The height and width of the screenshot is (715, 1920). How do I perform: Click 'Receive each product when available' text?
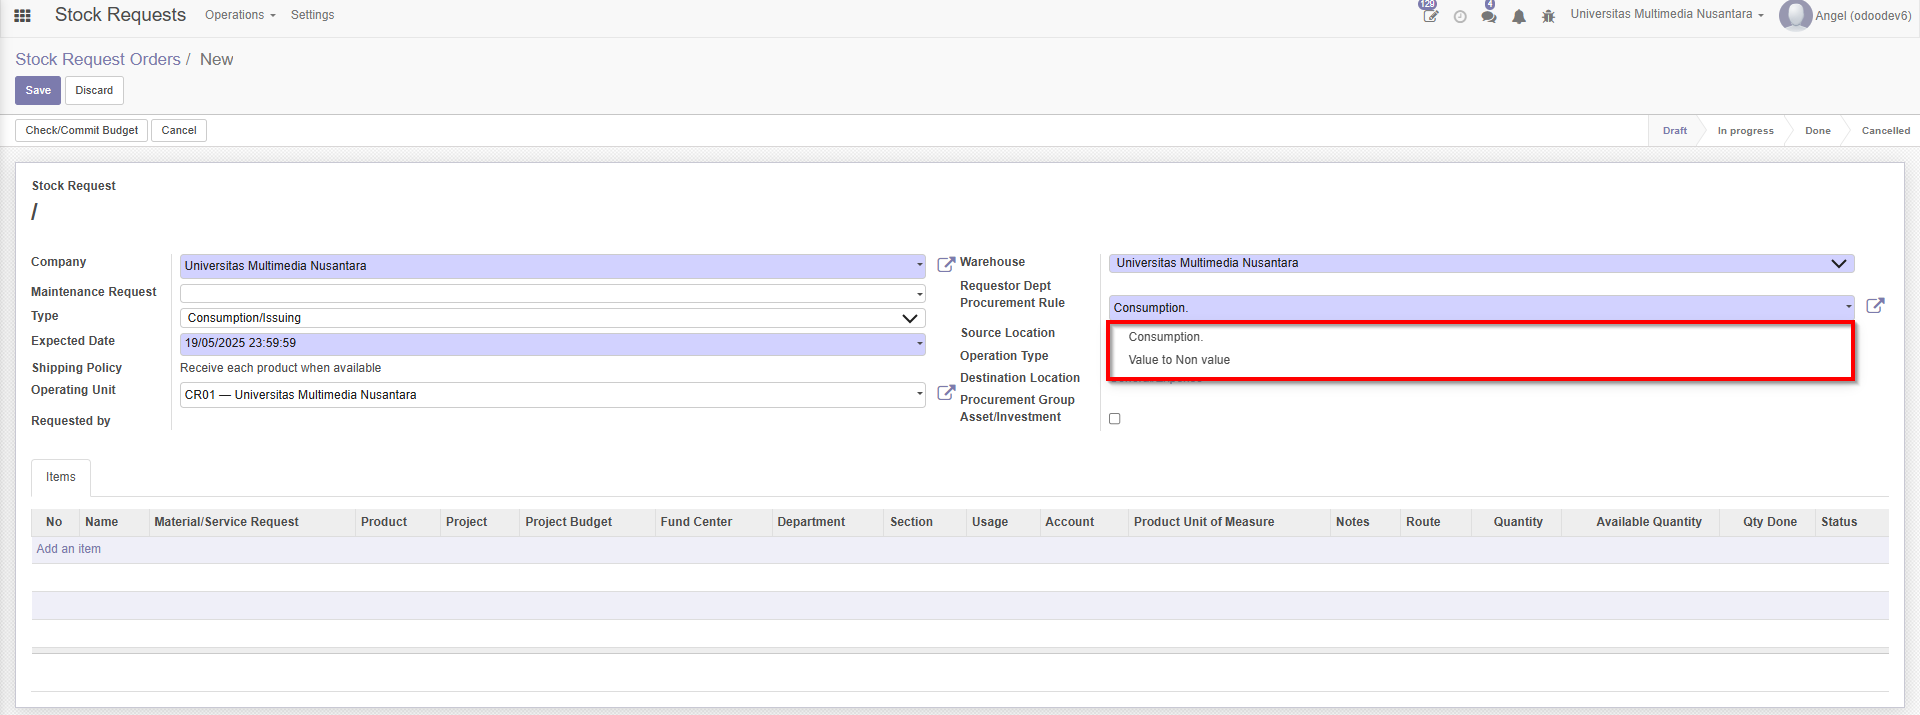[280, 368]
